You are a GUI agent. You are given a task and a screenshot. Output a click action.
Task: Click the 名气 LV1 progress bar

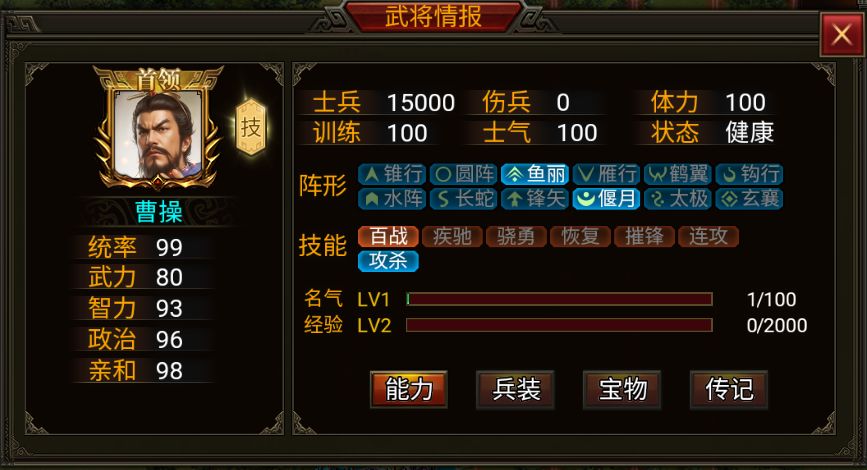559,299
